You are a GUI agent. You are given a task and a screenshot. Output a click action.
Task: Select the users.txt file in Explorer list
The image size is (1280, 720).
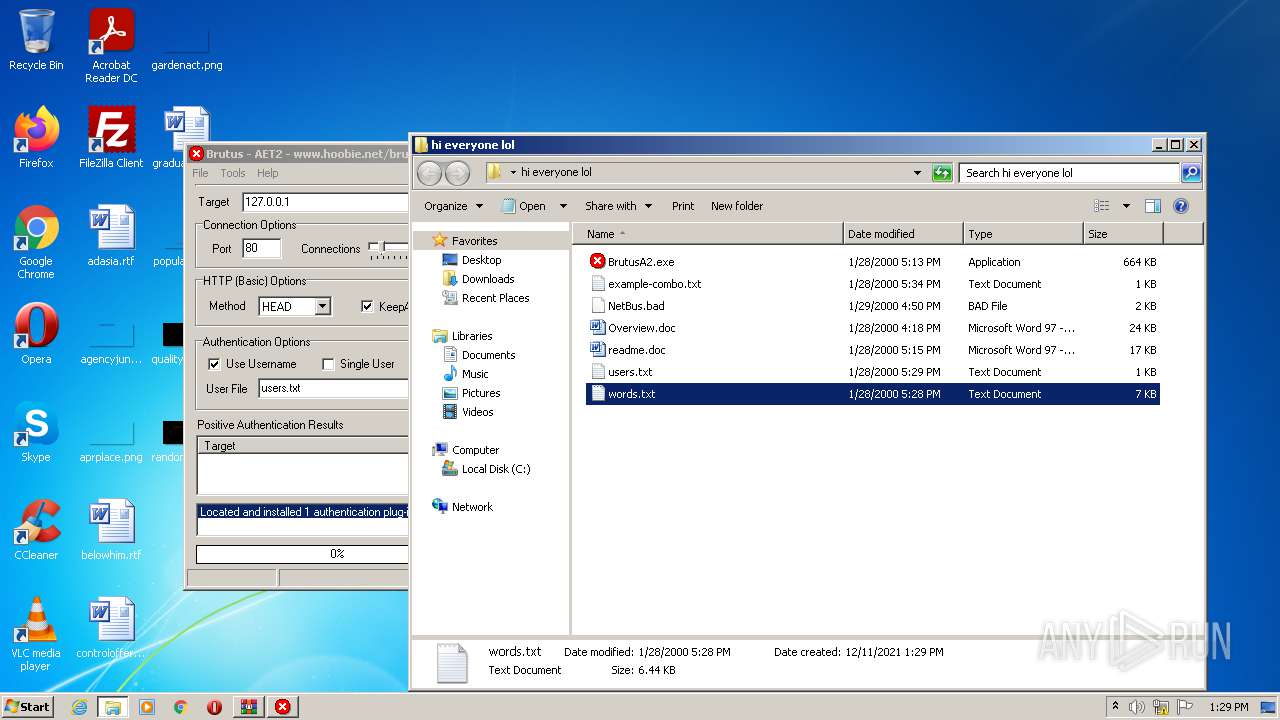[x=873, y=372]
